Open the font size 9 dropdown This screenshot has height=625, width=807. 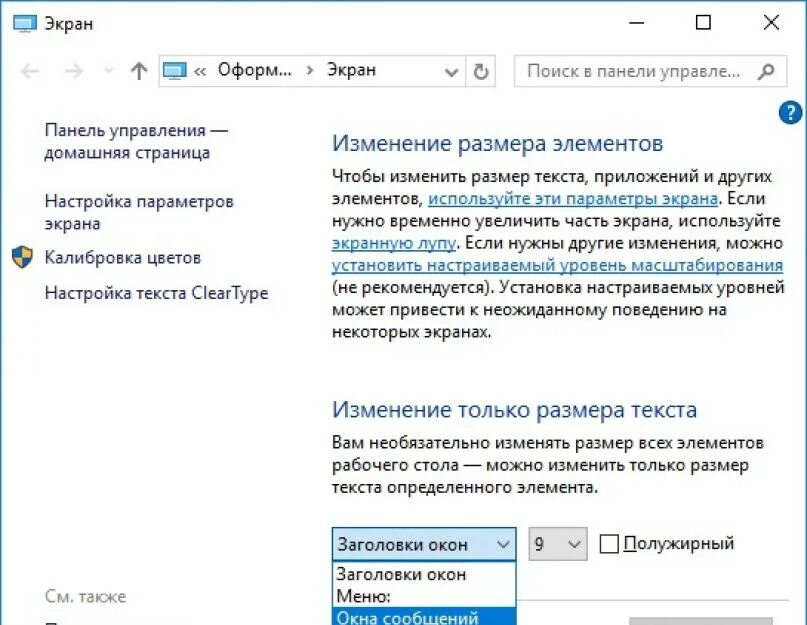[558, 544]
